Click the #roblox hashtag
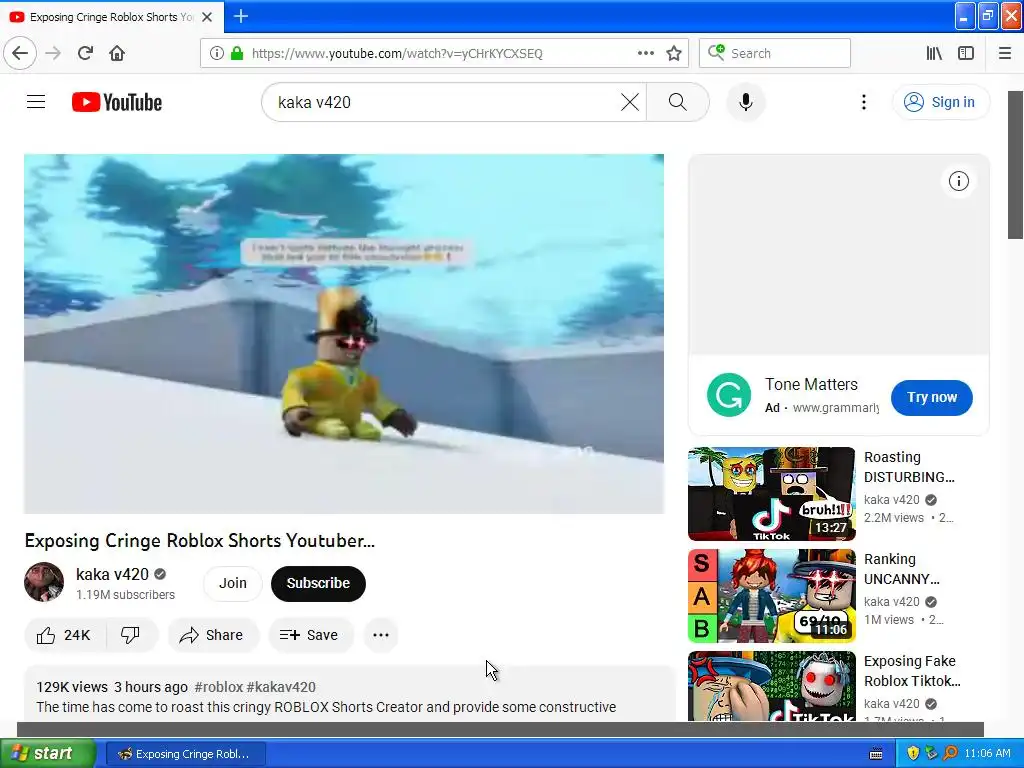Viewport: 1024px width, 768px height. pos(219,687)
